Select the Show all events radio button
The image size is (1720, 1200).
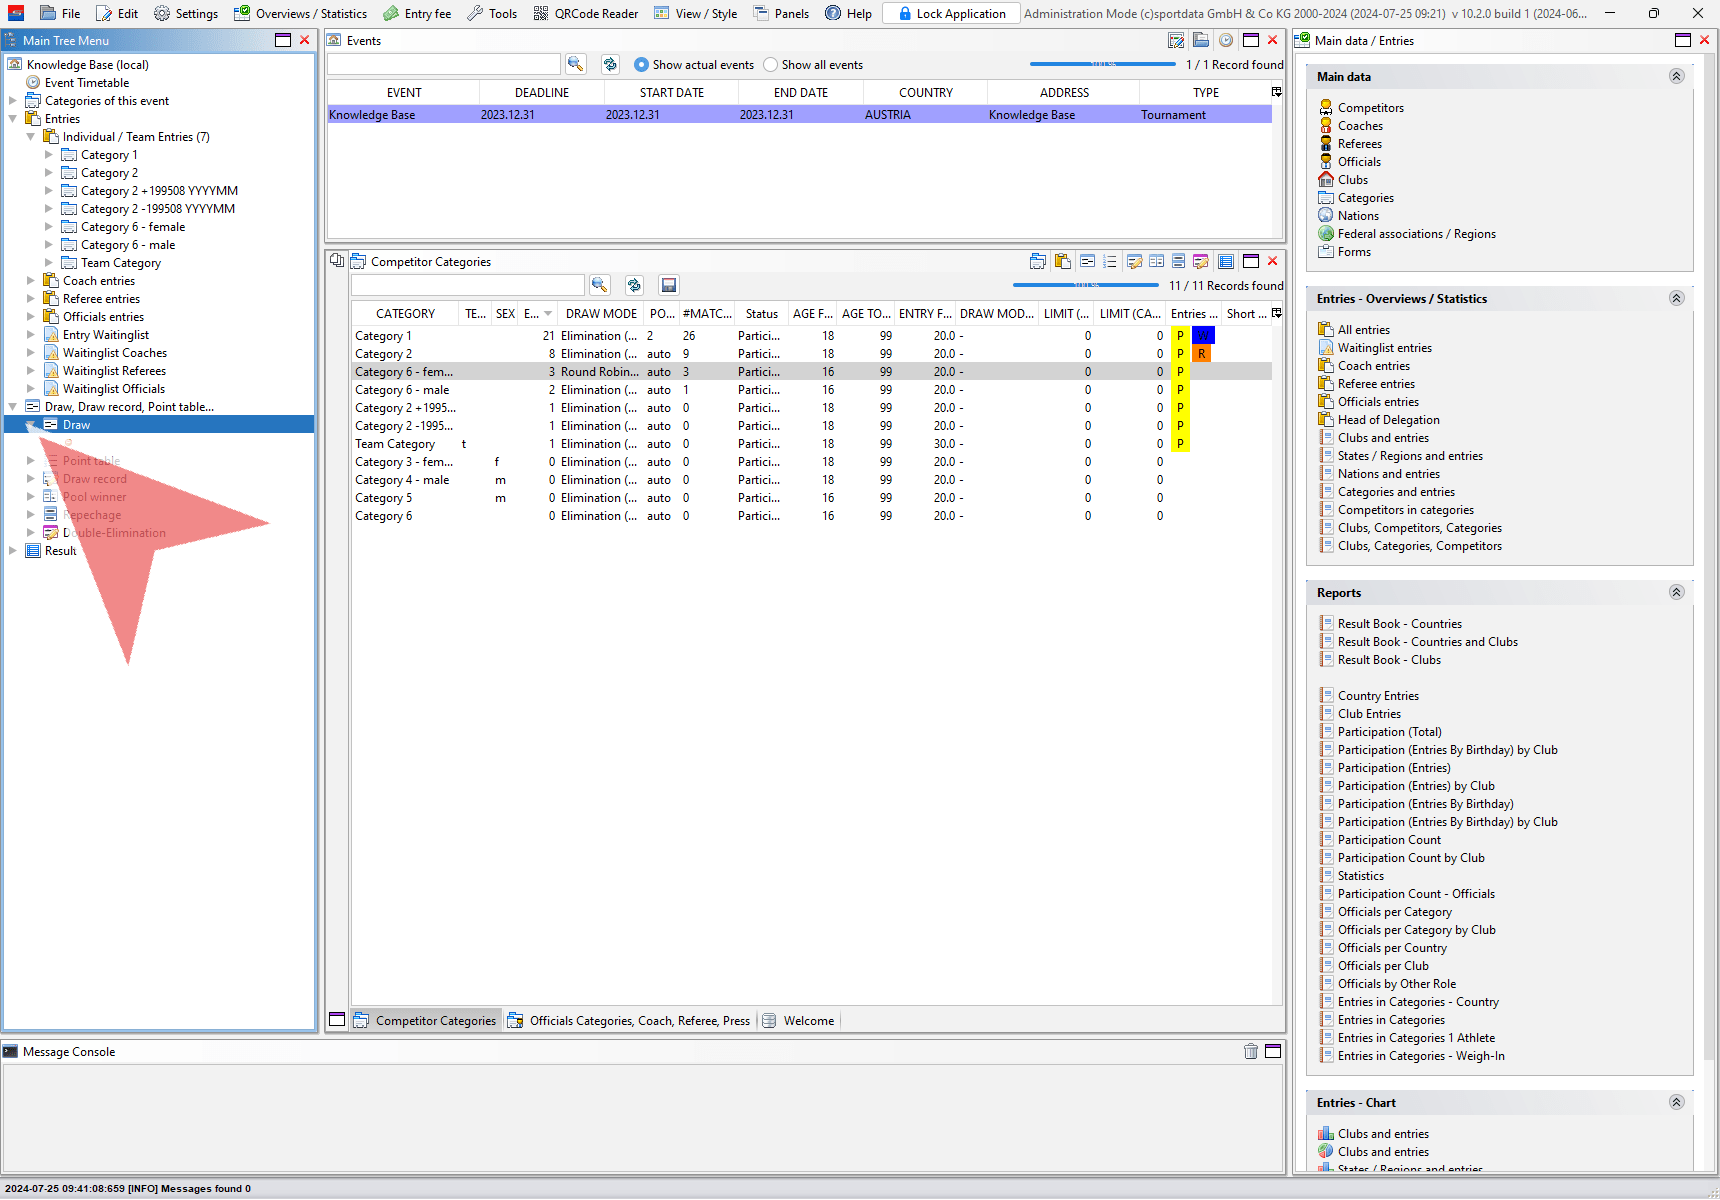tap(771, 65)
